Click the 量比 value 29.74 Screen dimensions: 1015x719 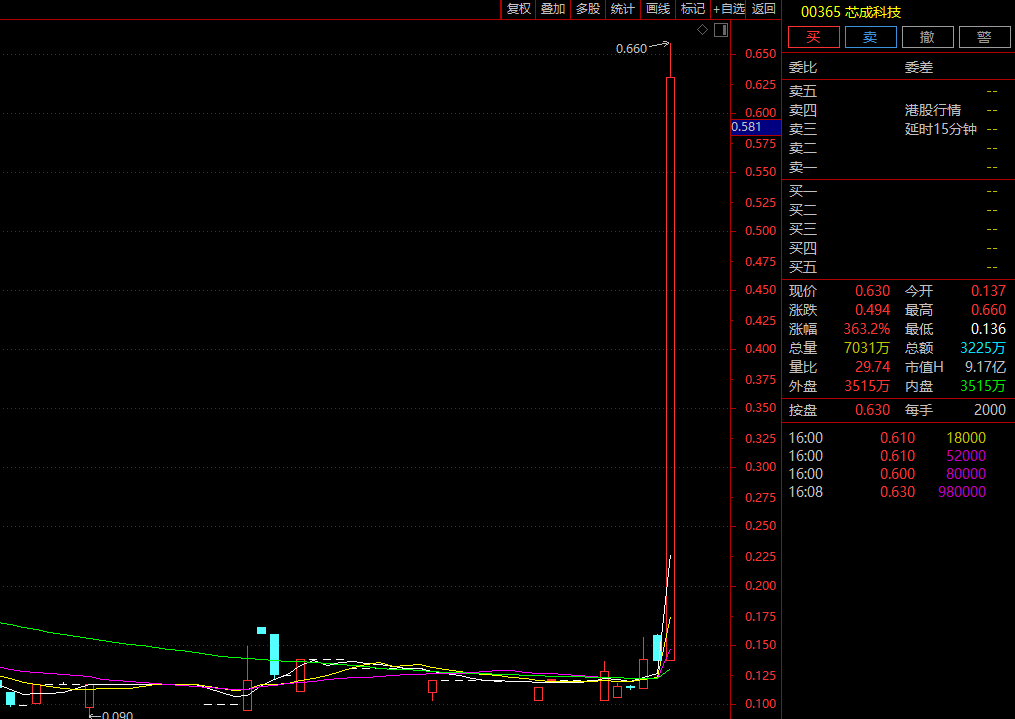pyautogui.click(x=873, y=367)
